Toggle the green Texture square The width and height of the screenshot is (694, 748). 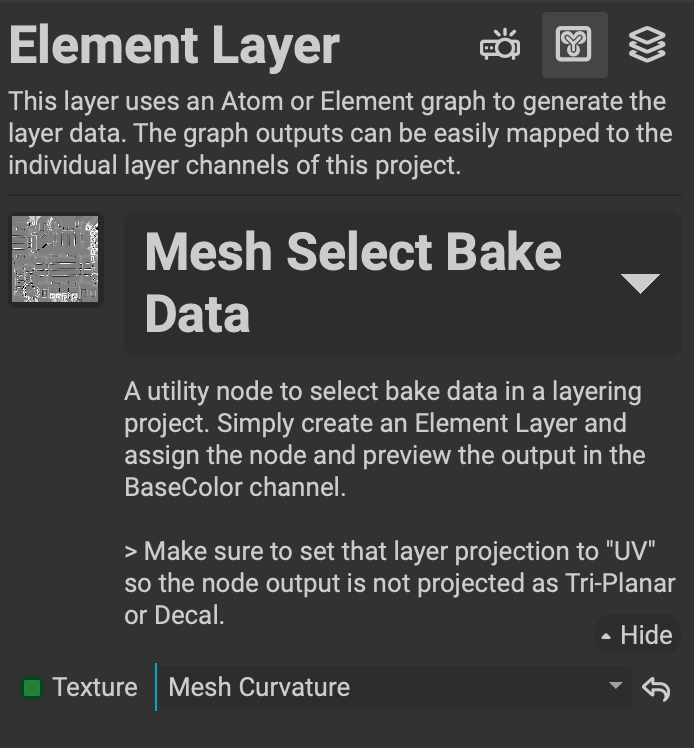(32, 688)
